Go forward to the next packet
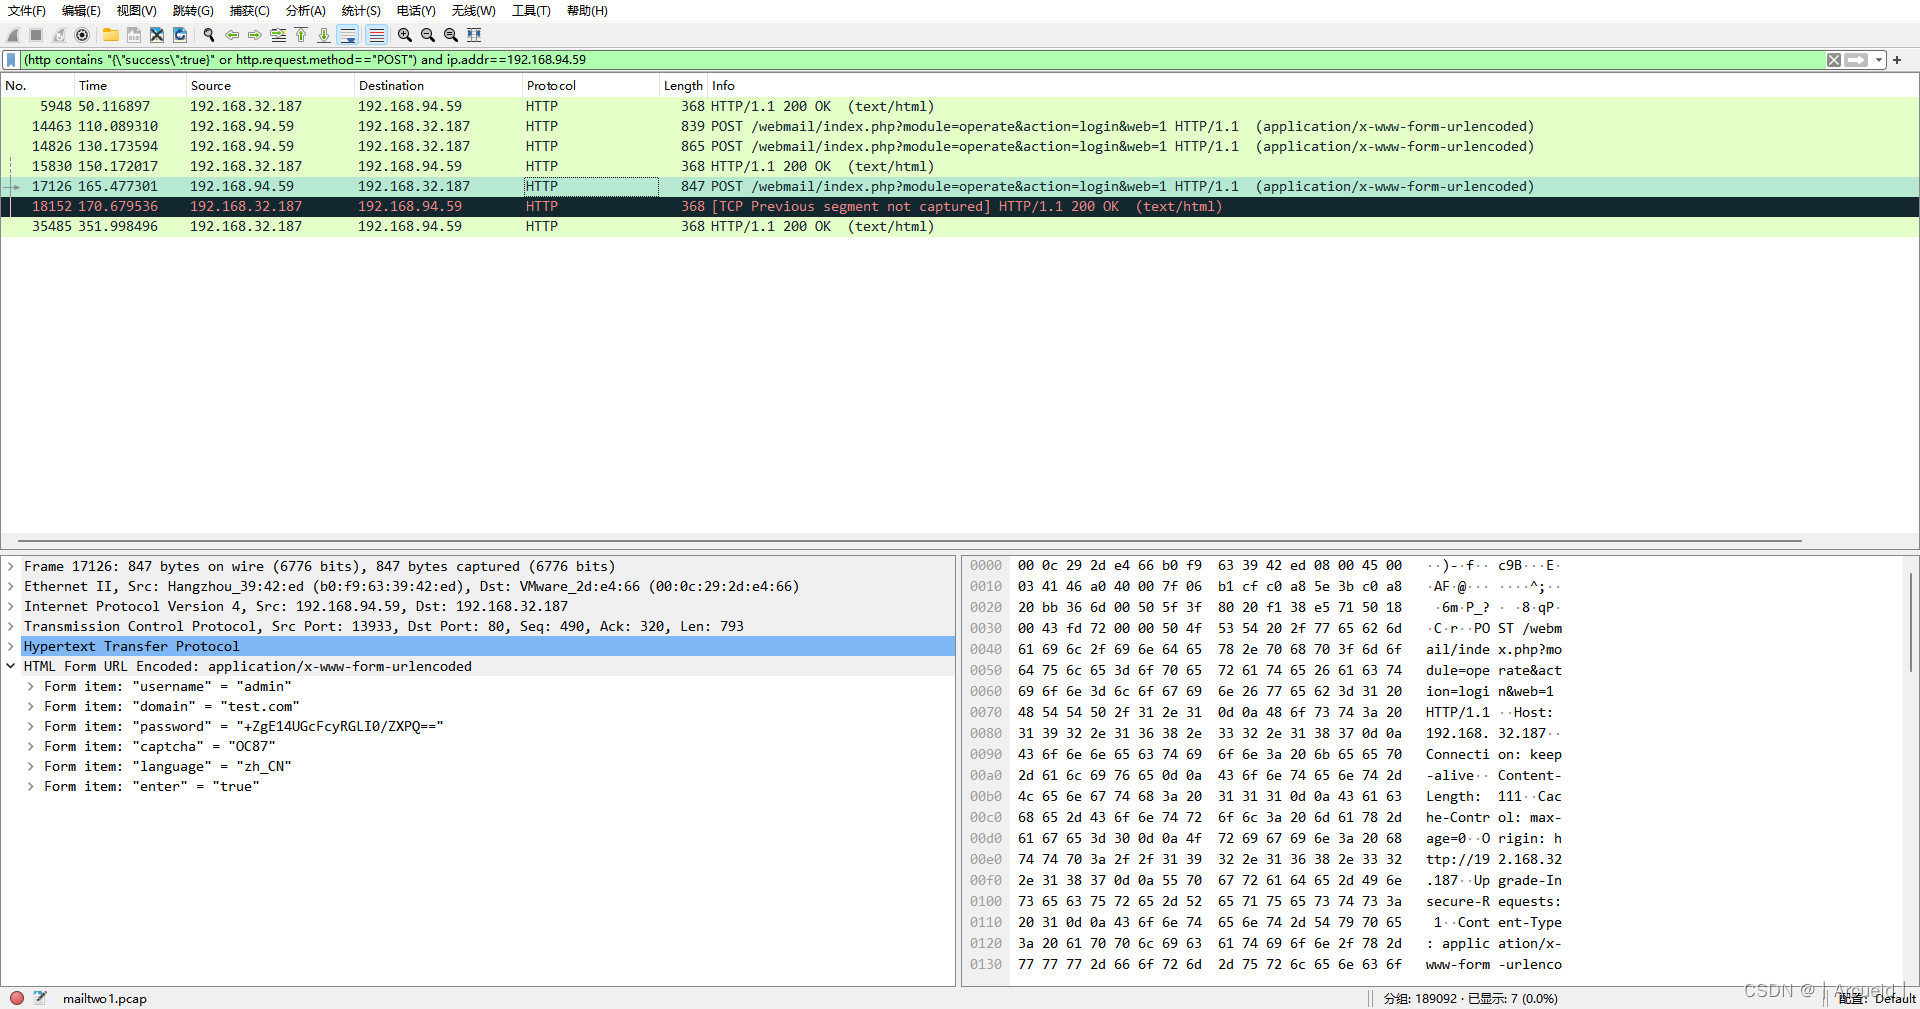The image size is (1920, 1009). point(255,35)
